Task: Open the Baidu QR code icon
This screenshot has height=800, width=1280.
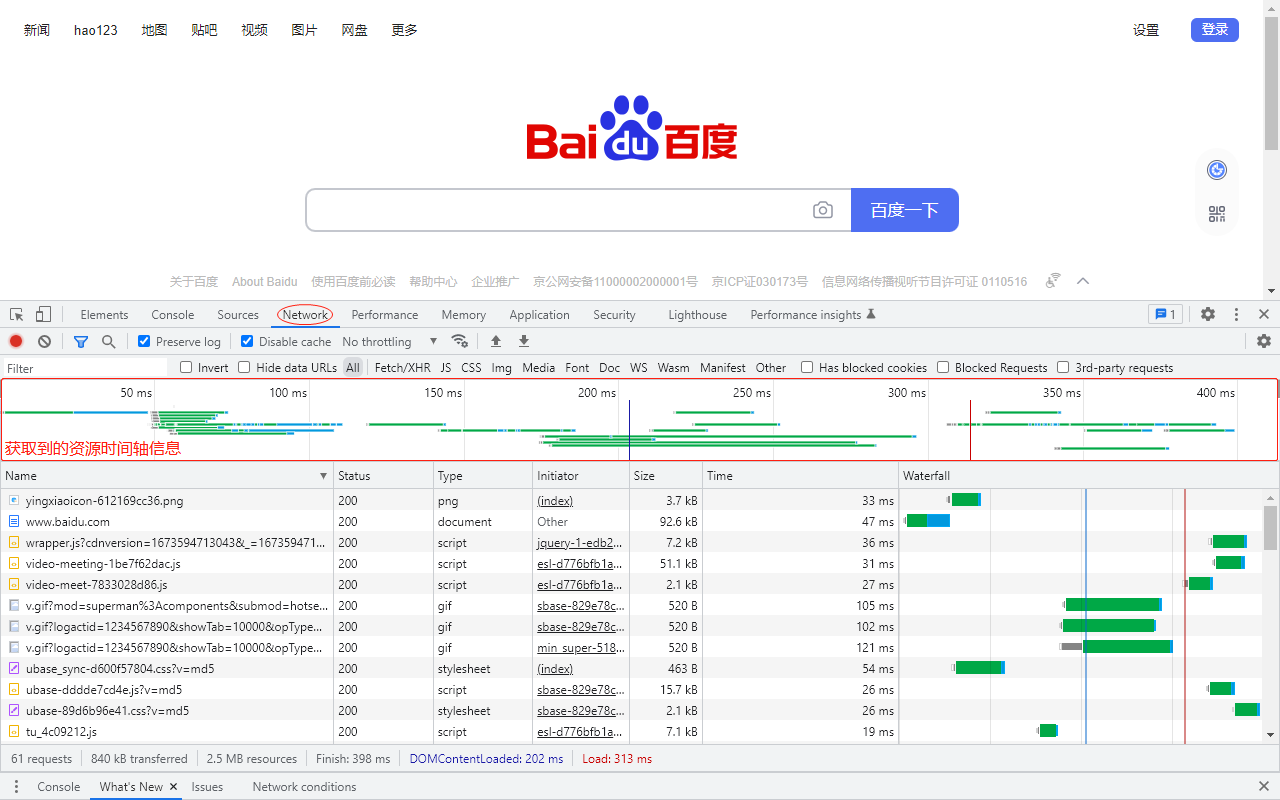Action: tap(1217, 213)
